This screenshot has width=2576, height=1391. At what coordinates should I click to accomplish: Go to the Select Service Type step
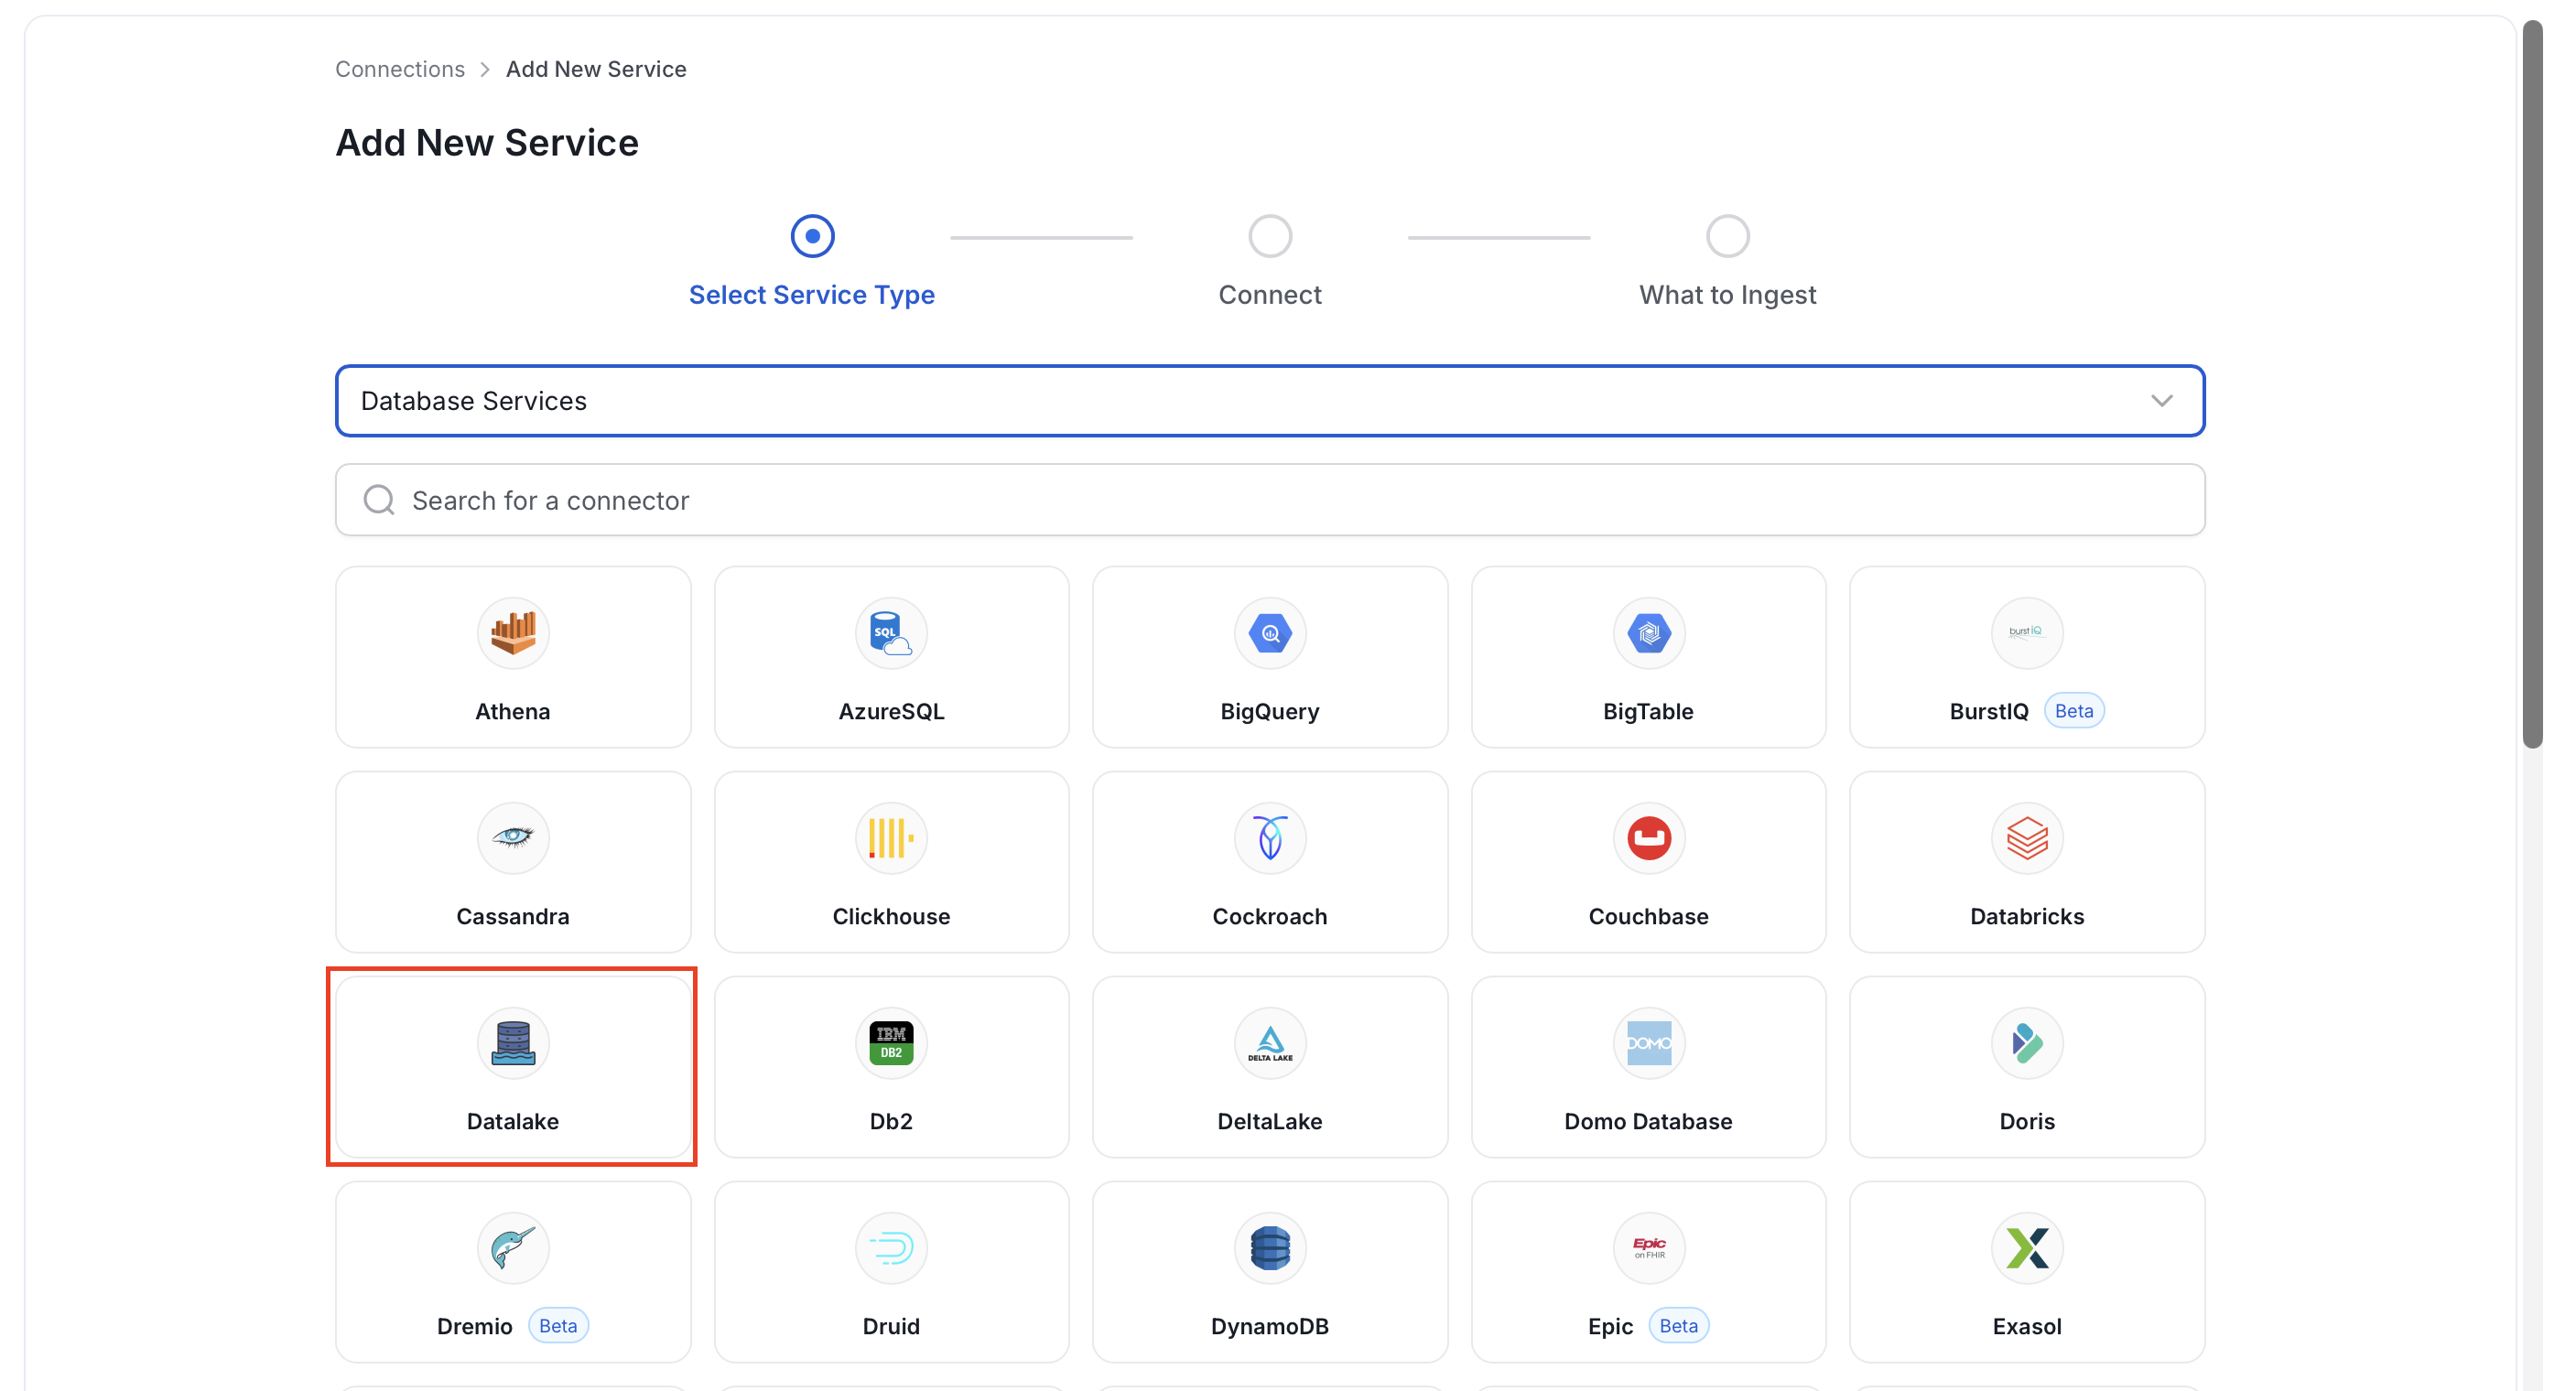tap(812, 236)
